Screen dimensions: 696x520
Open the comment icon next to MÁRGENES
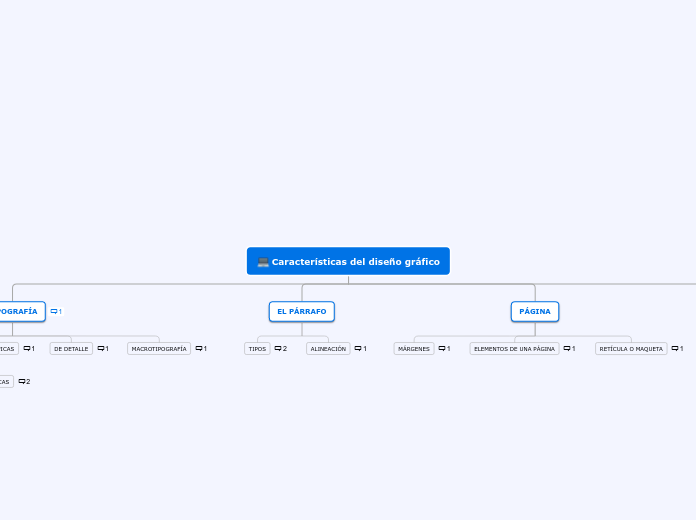[x=444, y=349]
